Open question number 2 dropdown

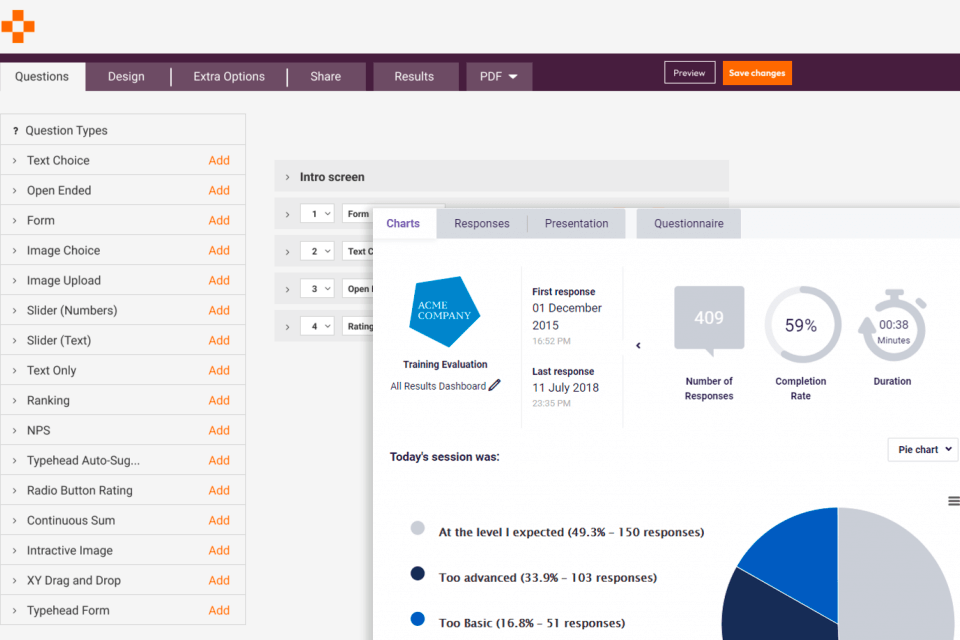[317, 251]
